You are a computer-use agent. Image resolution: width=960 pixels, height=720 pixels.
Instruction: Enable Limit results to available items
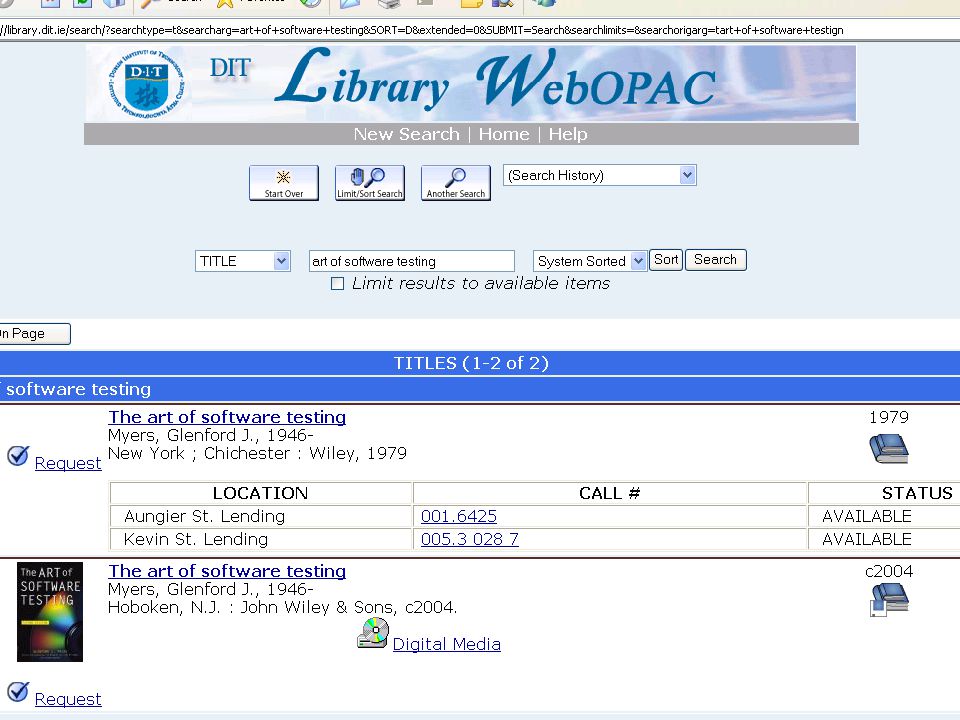337,283
